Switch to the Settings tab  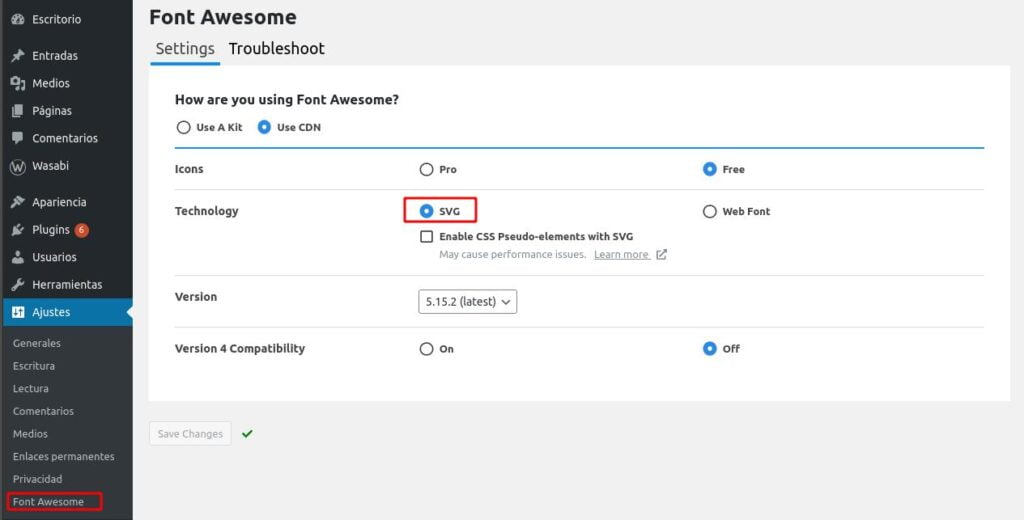pos(185,49)
